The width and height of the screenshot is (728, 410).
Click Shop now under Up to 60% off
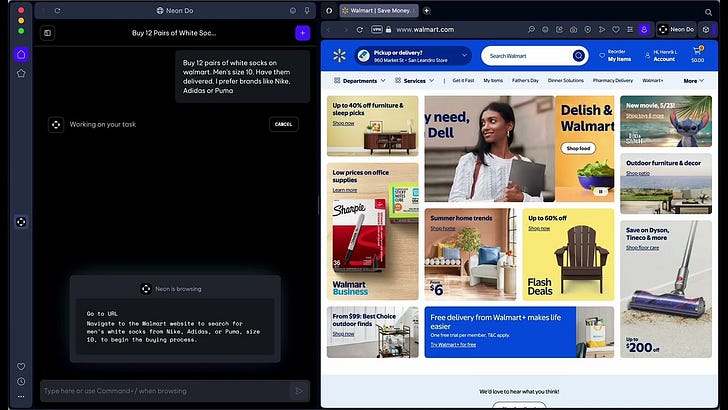click(x=539, y=228)
